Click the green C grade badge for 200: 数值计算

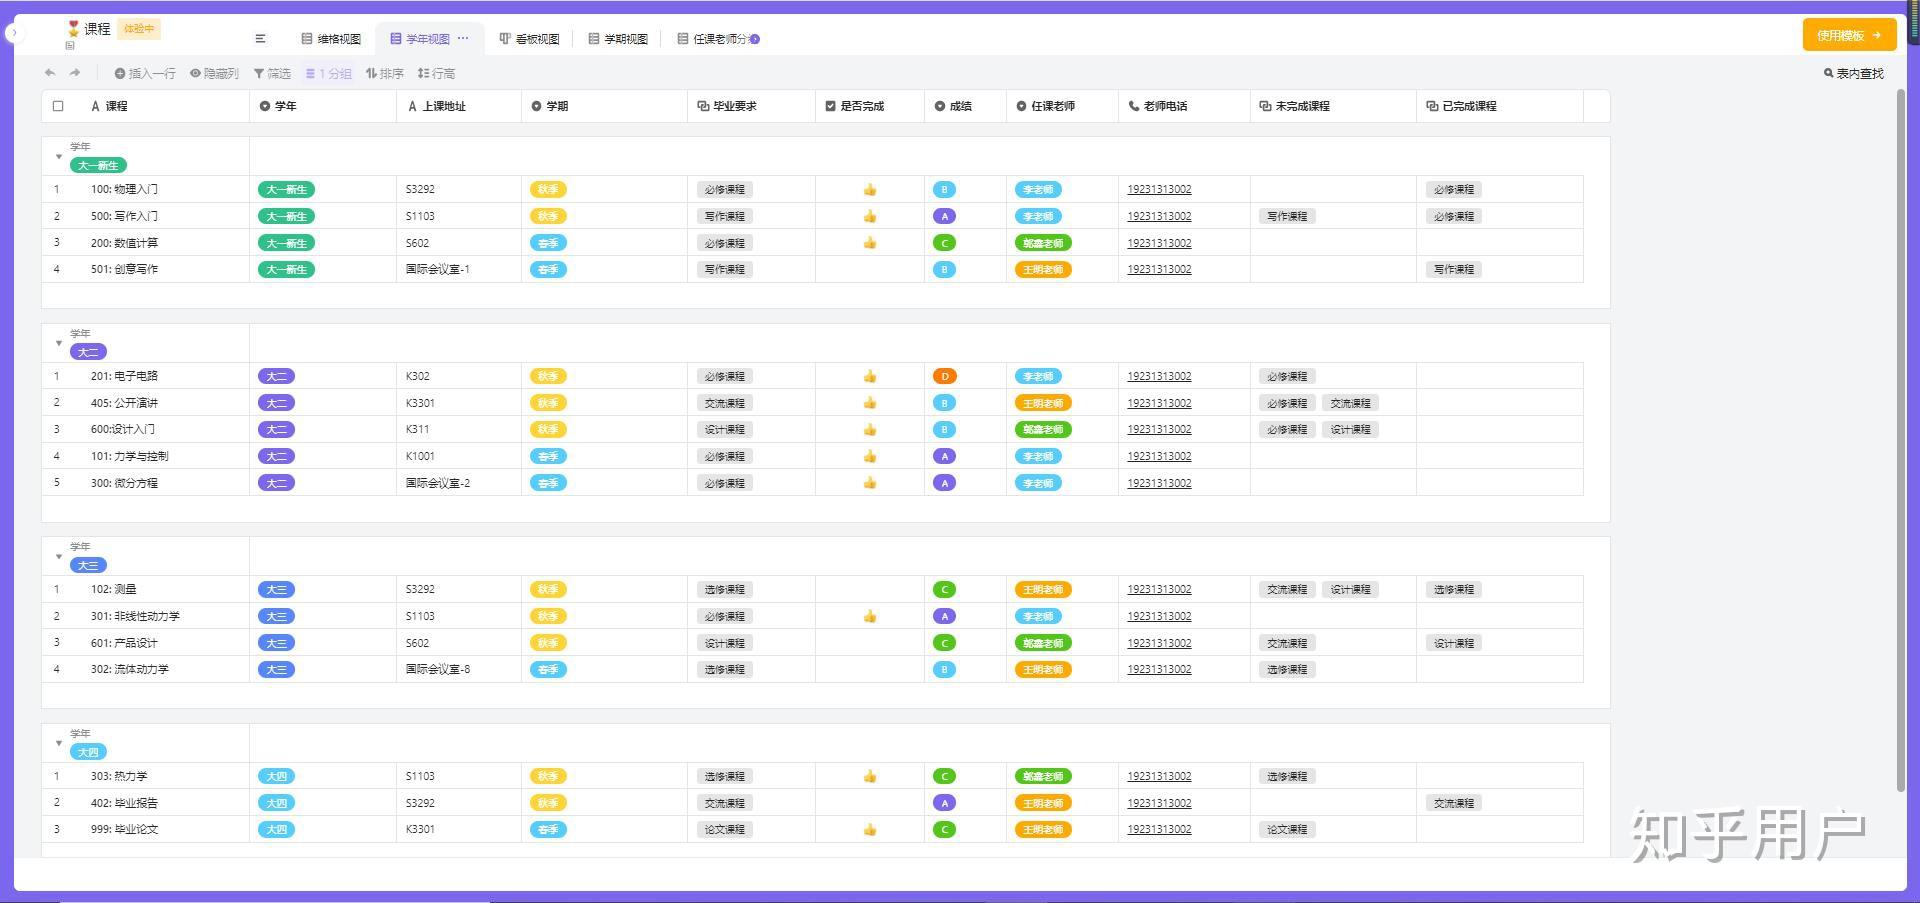944,243
